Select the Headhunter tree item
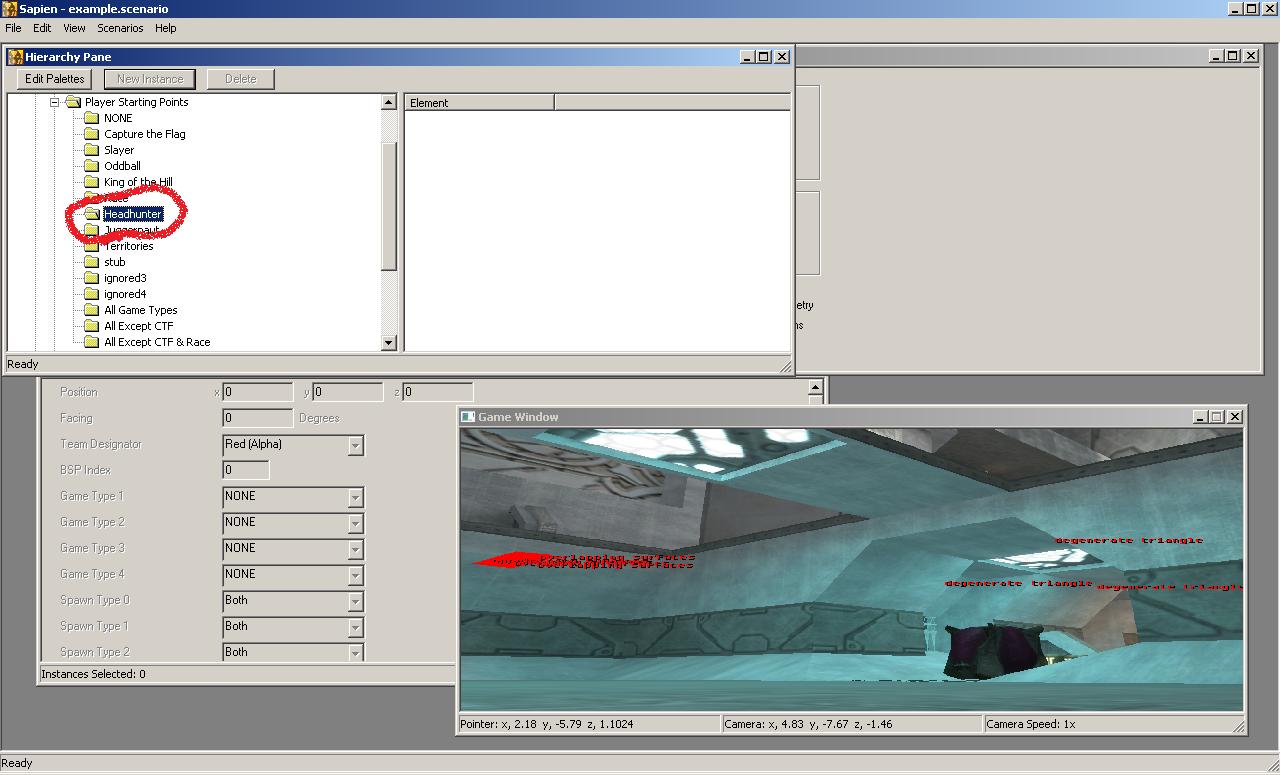Screen dimensions: 1281x775 [x=133, y=214]
